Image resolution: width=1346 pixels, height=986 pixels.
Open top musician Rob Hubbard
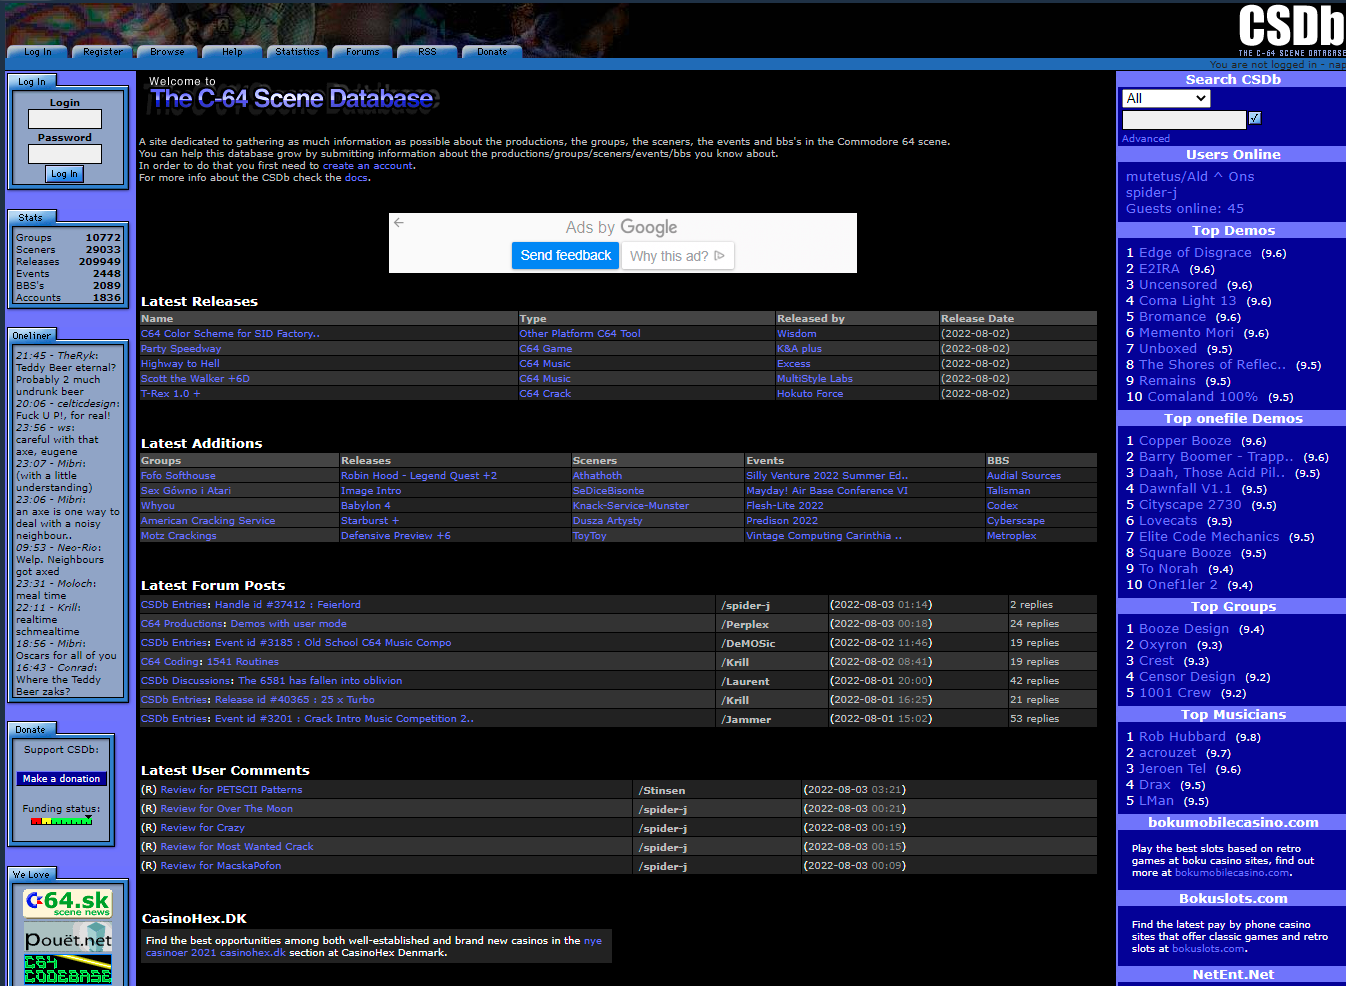[1182, 737]
